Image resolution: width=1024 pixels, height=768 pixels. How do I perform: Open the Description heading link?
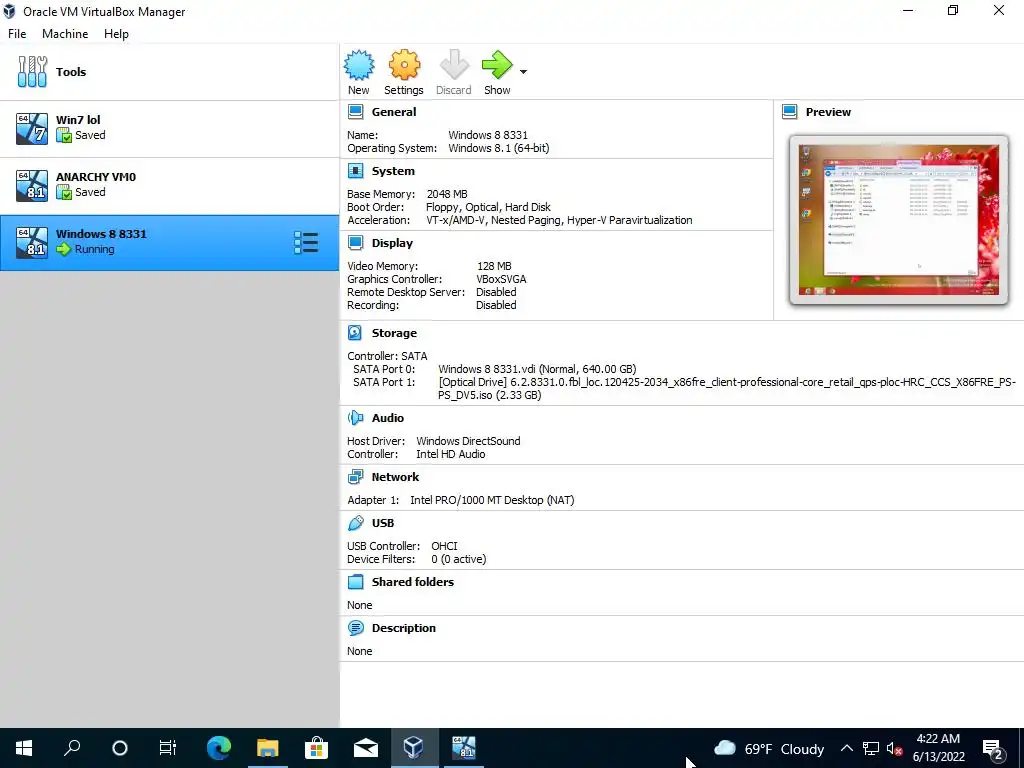coord(404,628)
